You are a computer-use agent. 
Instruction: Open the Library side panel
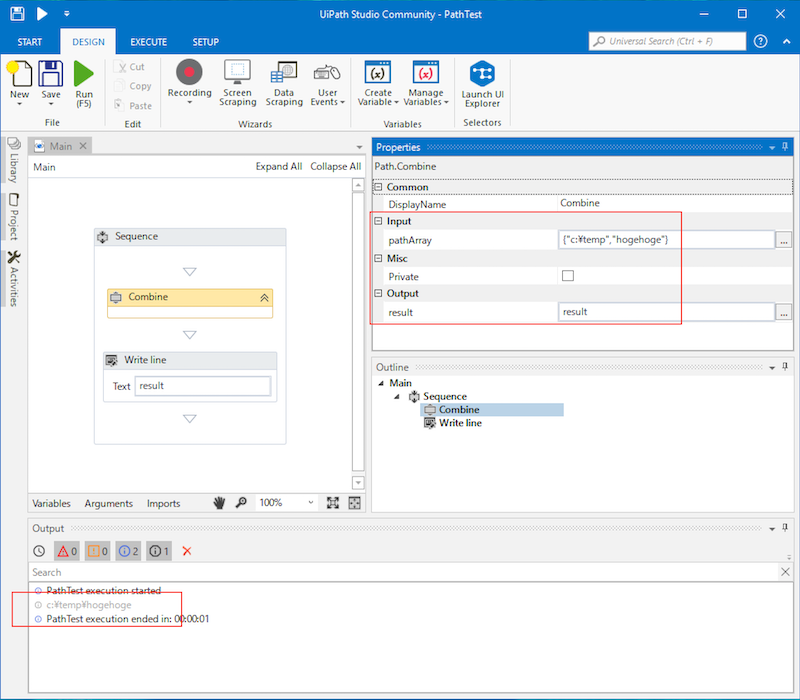tap(14, 161)
